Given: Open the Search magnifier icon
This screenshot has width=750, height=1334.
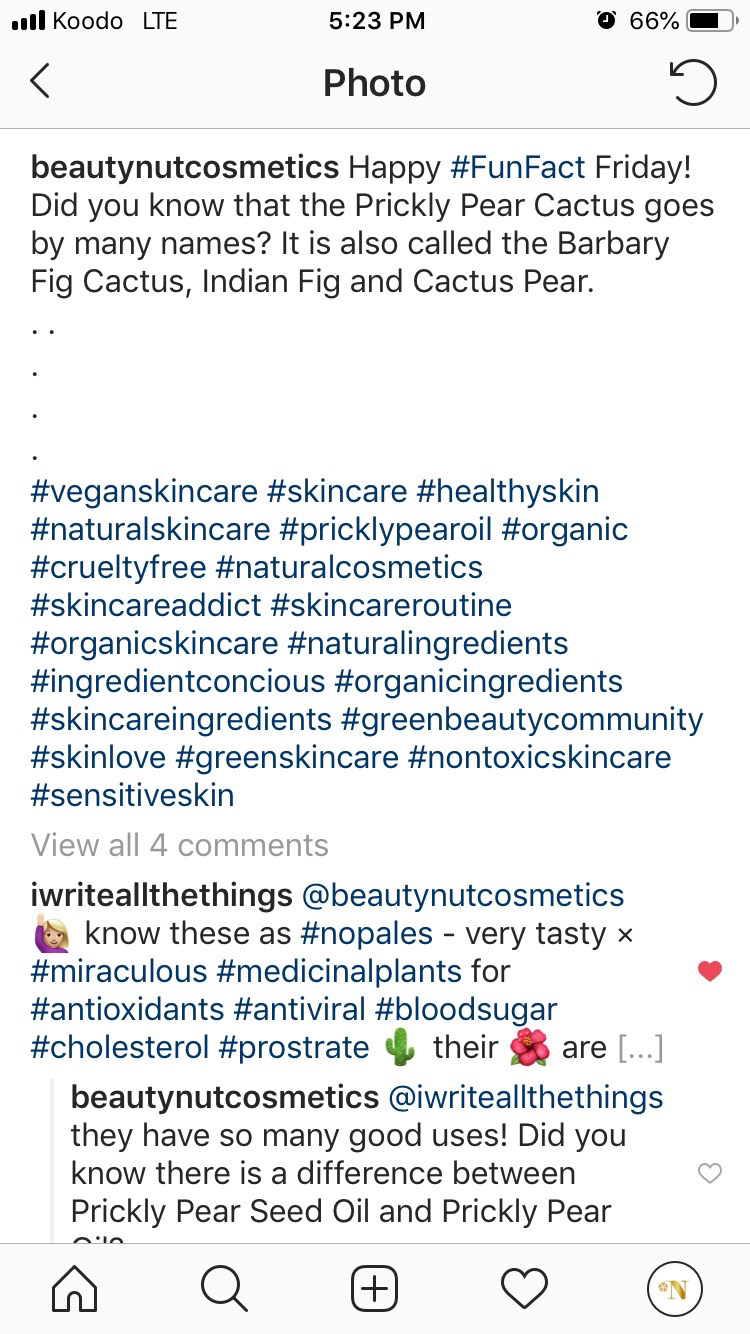Looking at the screenshot, I should click(x=224, y=1288).
